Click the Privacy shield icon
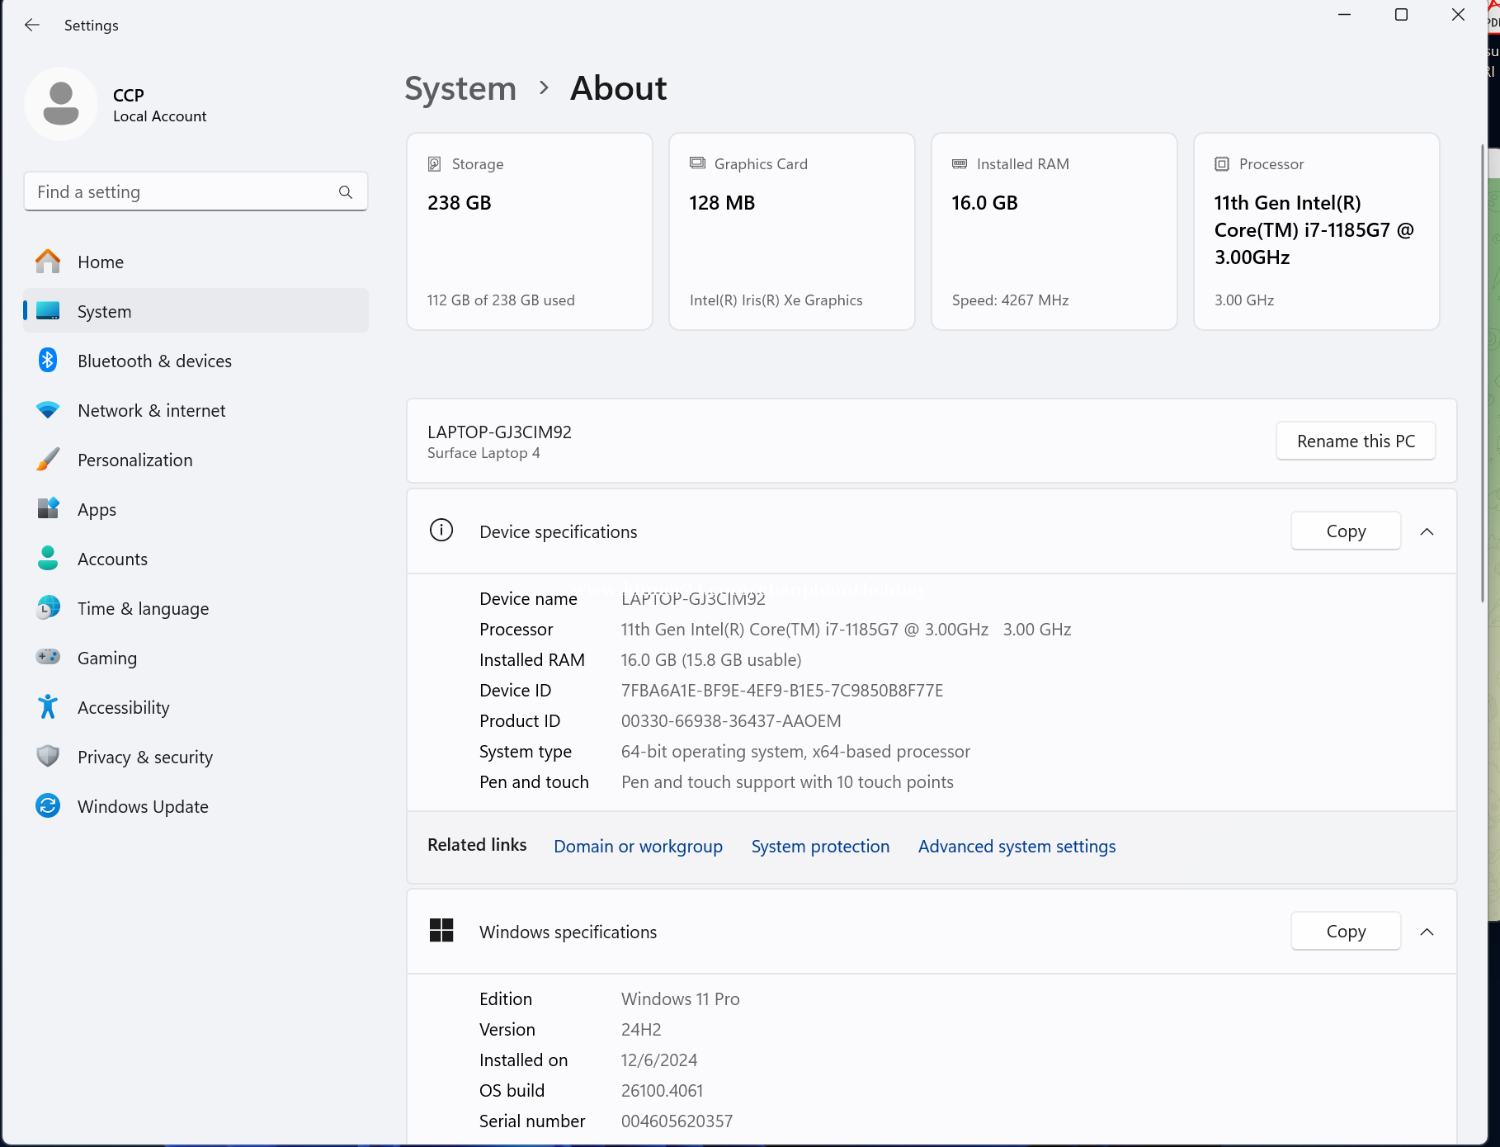 point(48,756)
